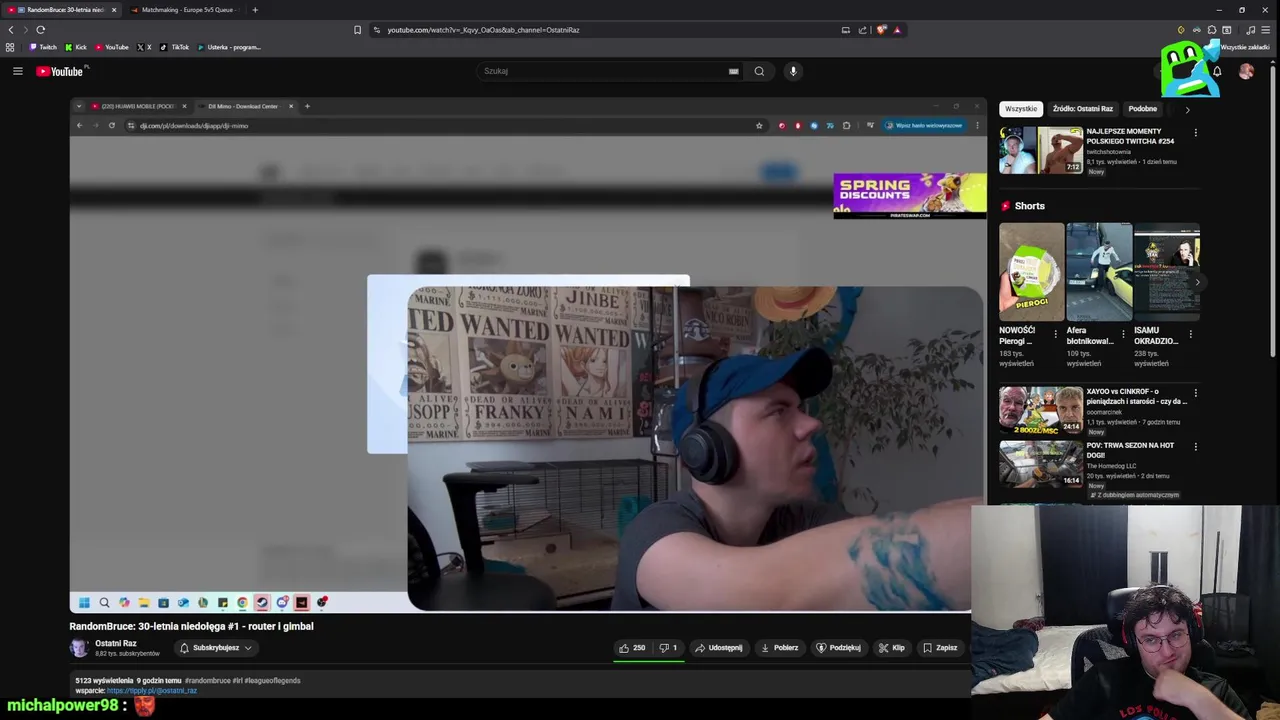Viewport: 1280px width, 720px height.
Task: Click the Podziękuj thanks button
Action: pos(839,648)
